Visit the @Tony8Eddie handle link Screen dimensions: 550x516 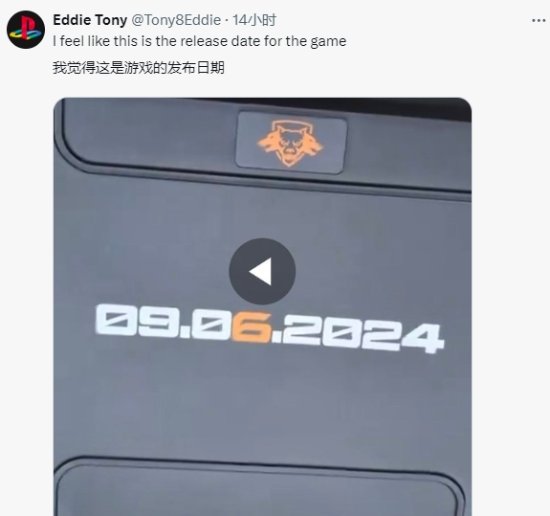(176, 20)
